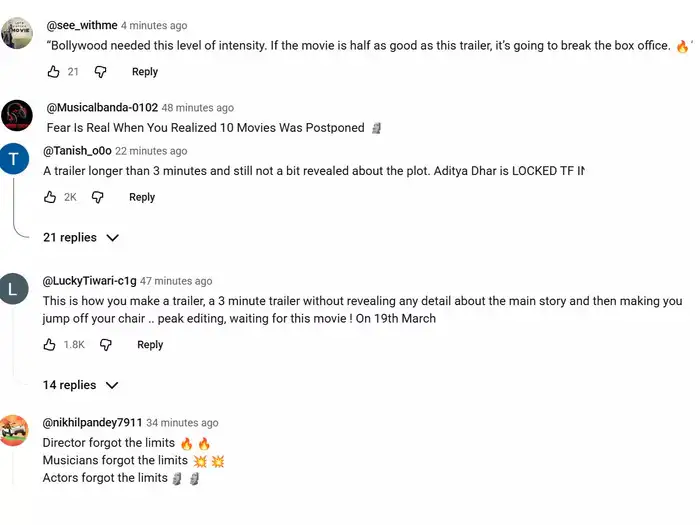
Task: Dislike the @LuckyTiwari-c1g comment
Action: tap(105, 345)
